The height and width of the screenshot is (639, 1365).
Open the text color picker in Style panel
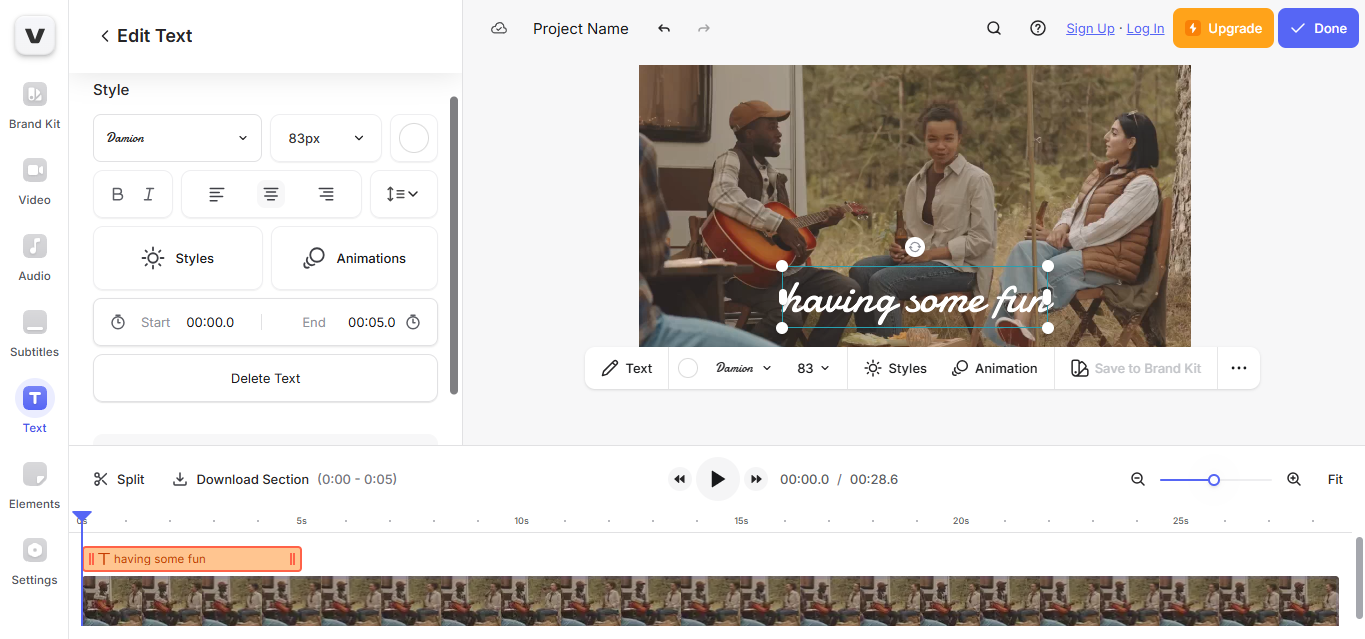[x=414, y=138]
